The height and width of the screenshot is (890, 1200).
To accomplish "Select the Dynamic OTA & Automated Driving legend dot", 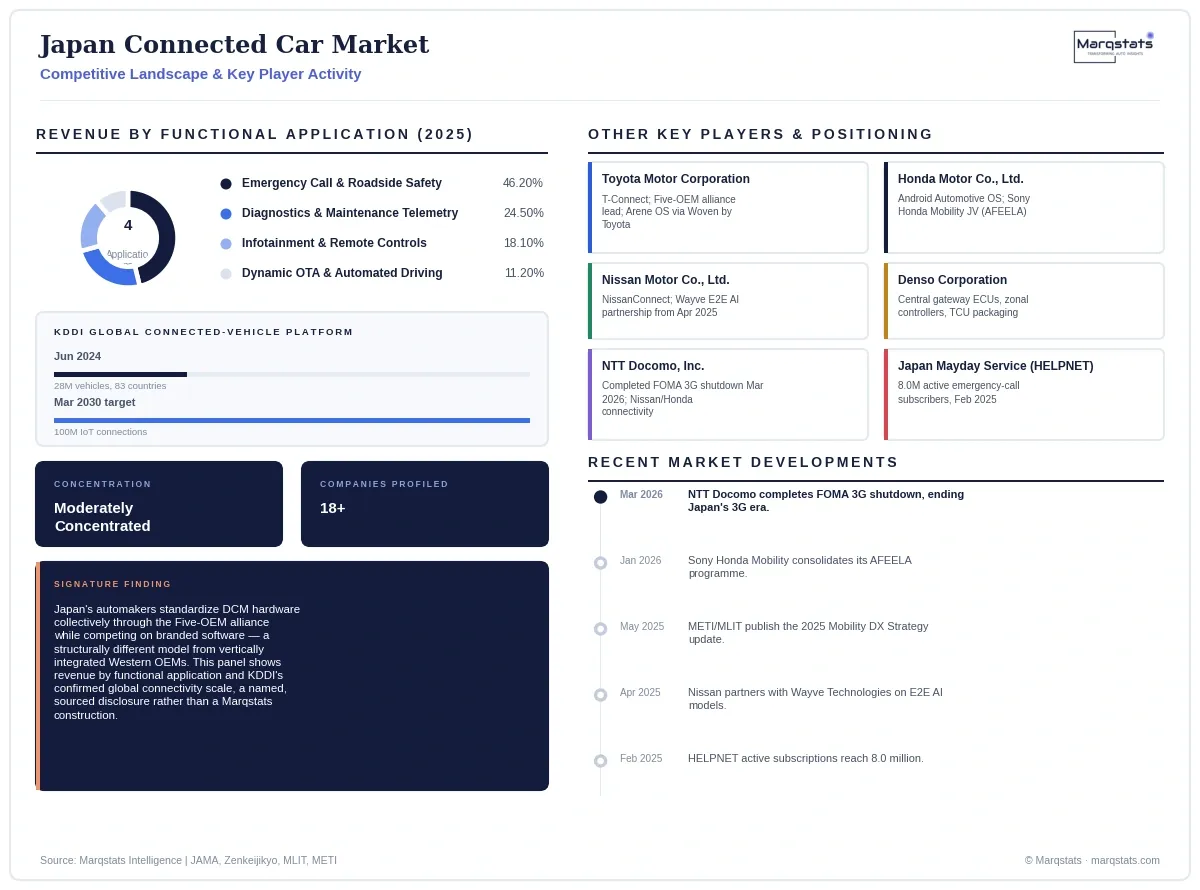I will pos(226,274).
